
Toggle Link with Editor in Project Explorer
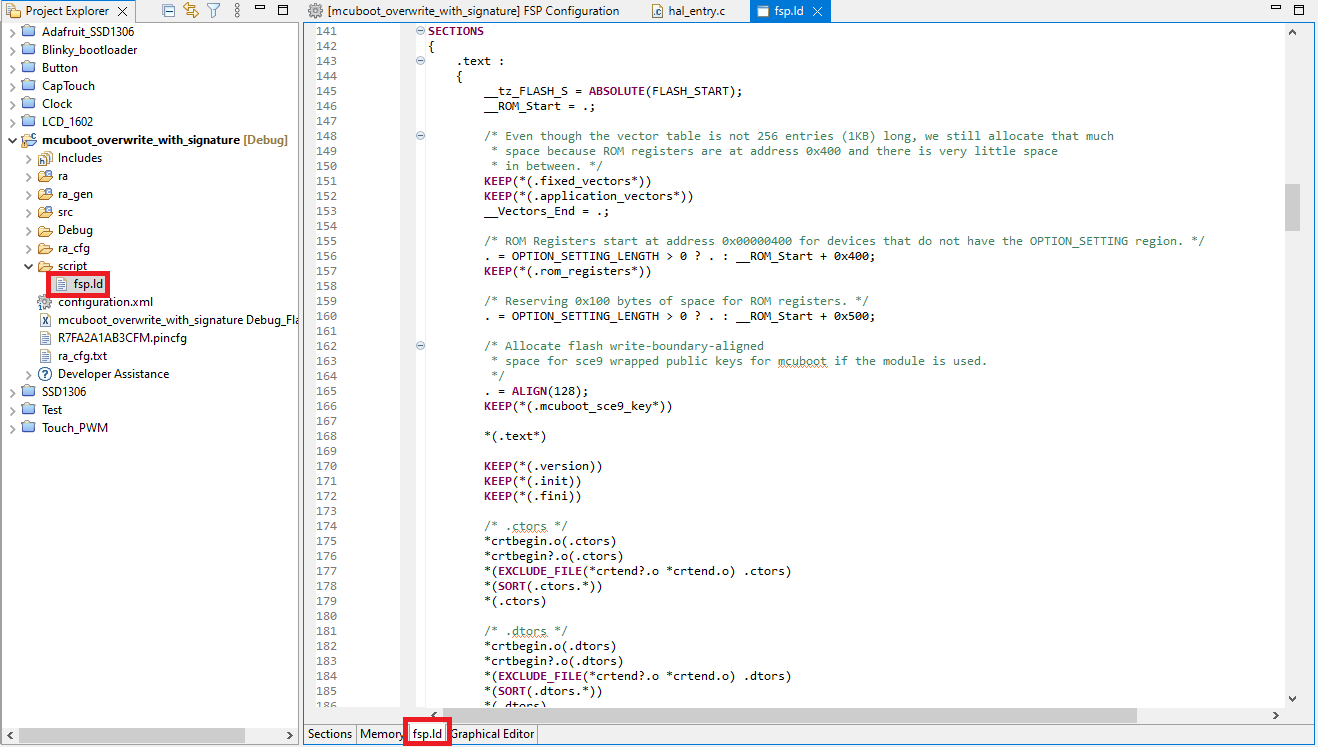coord(191,10)
